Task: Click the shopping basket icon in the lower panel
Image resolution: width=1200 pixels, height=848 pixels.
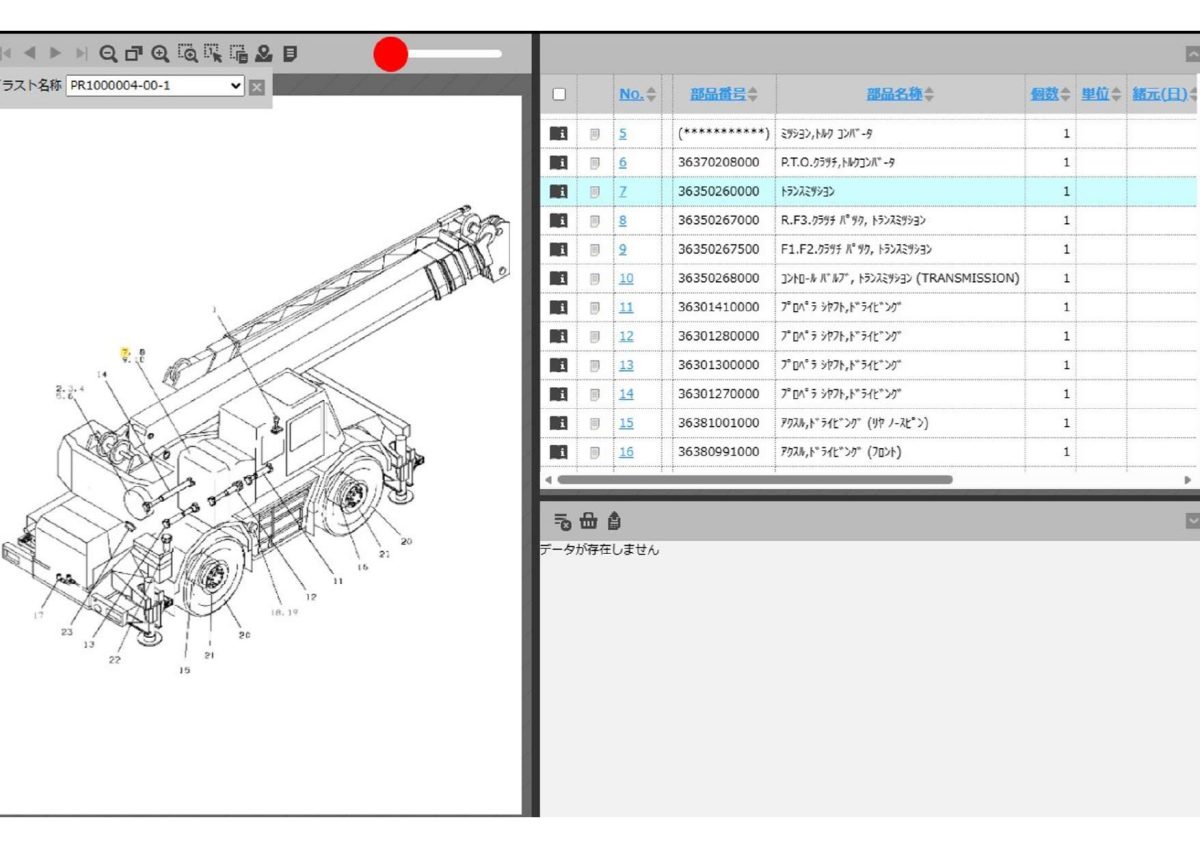Action: click(x=588, y=521)
